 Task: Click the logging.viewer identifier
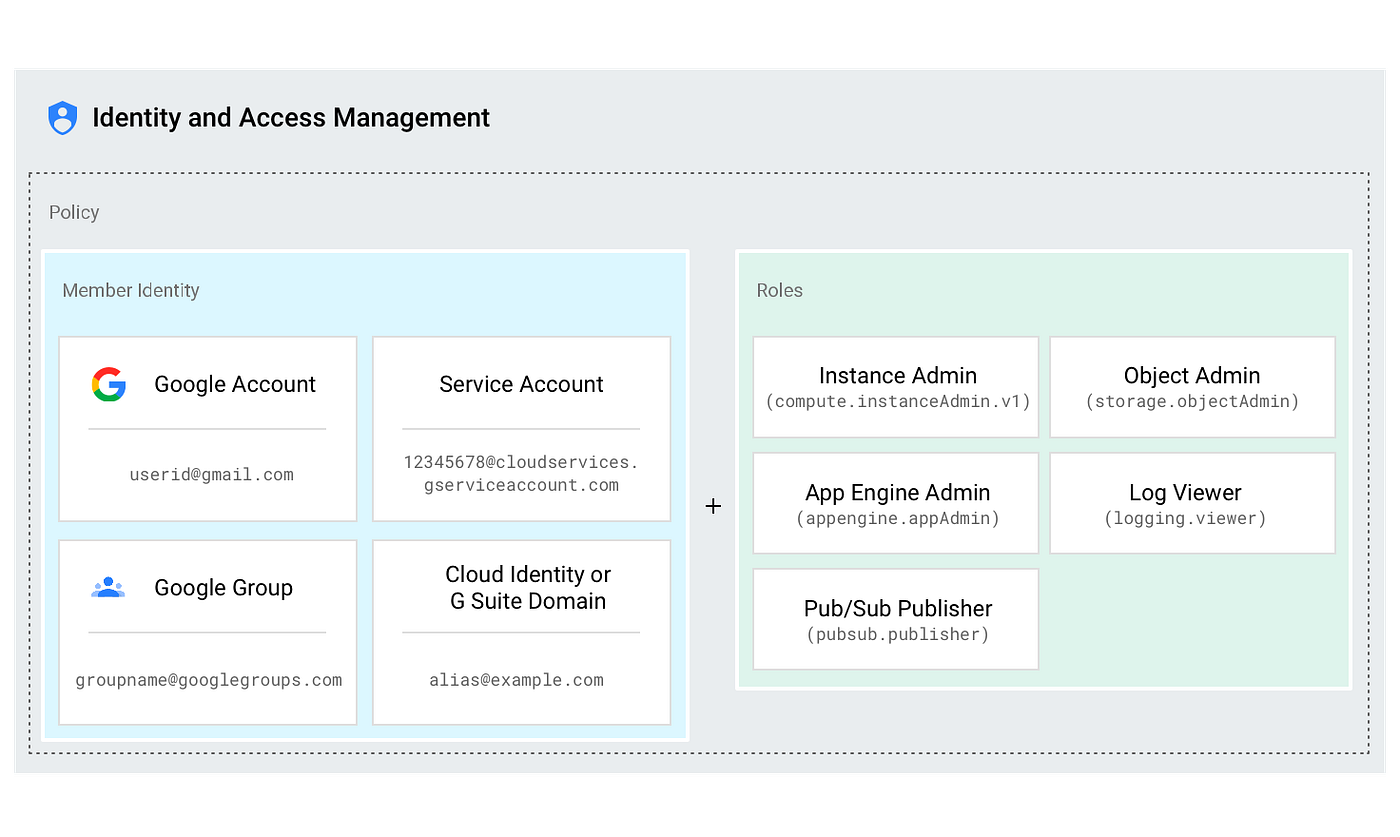tap(1186, 519)
